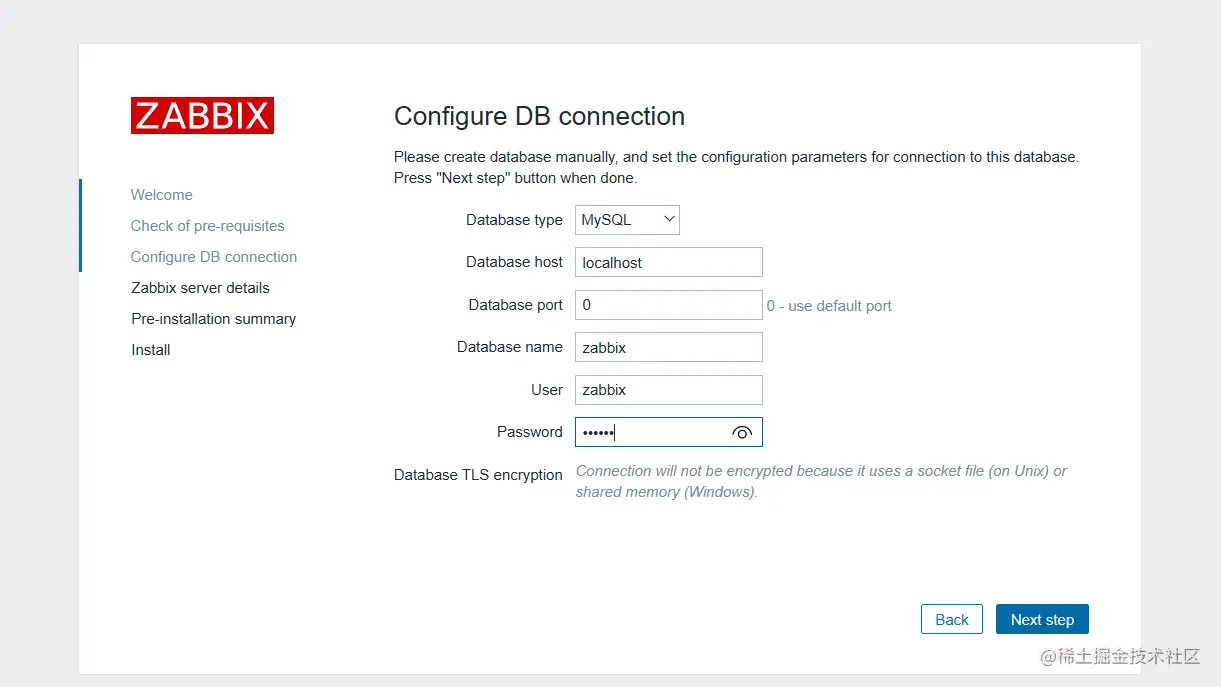The height and width of the screenshot is (687, 1221).
Task: Focus the Database name field
Action: click(x=669, y=347)
